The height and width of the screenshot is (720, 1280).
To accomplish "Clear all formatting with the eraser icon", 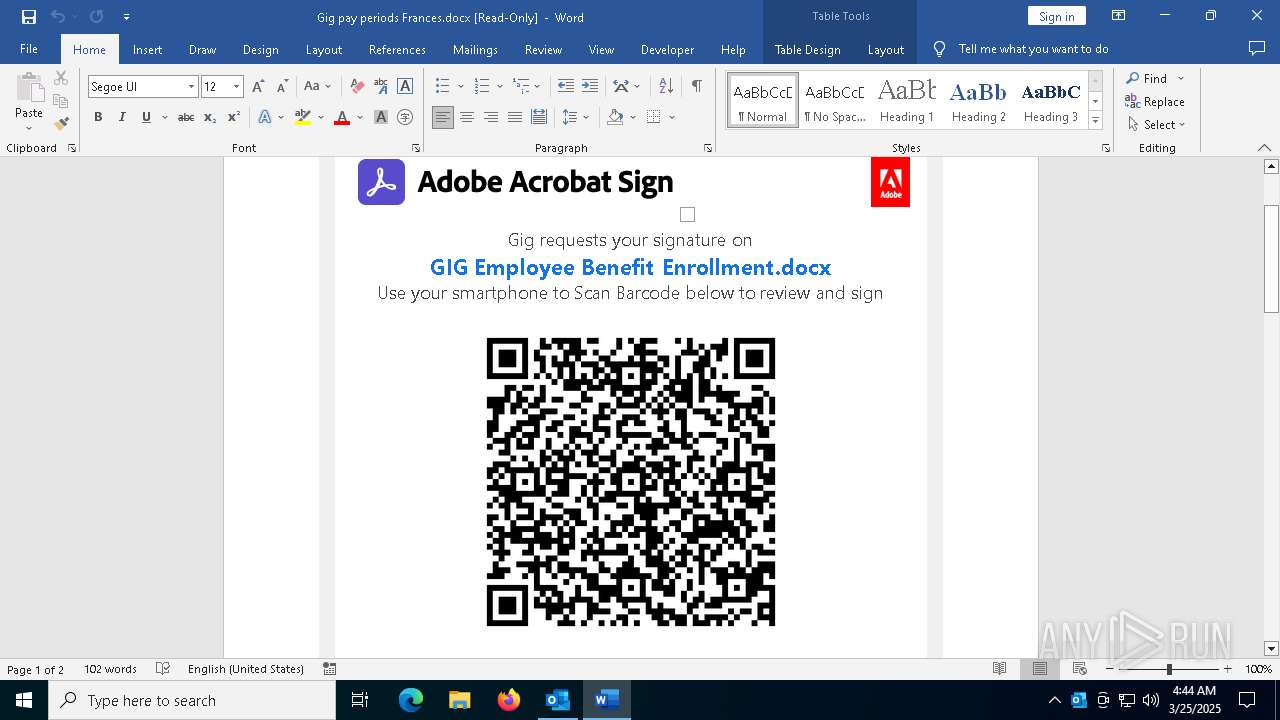I will [357, 87].
